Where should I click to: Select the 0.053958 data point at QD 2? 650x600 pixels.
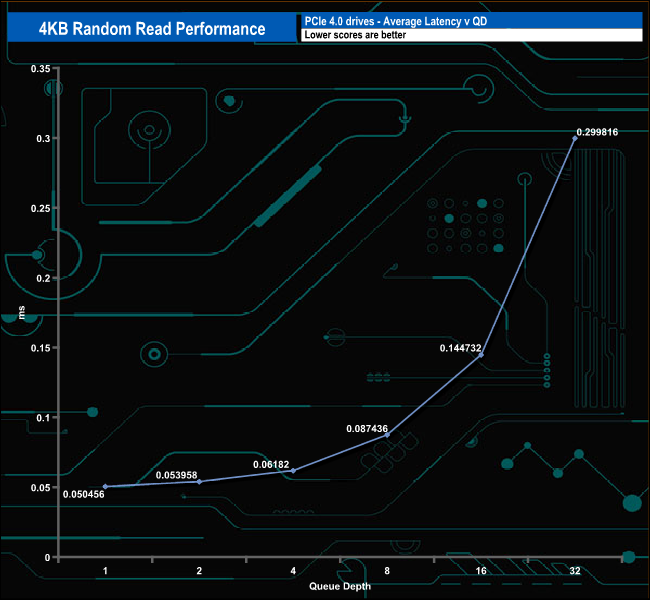pos(199,481)
